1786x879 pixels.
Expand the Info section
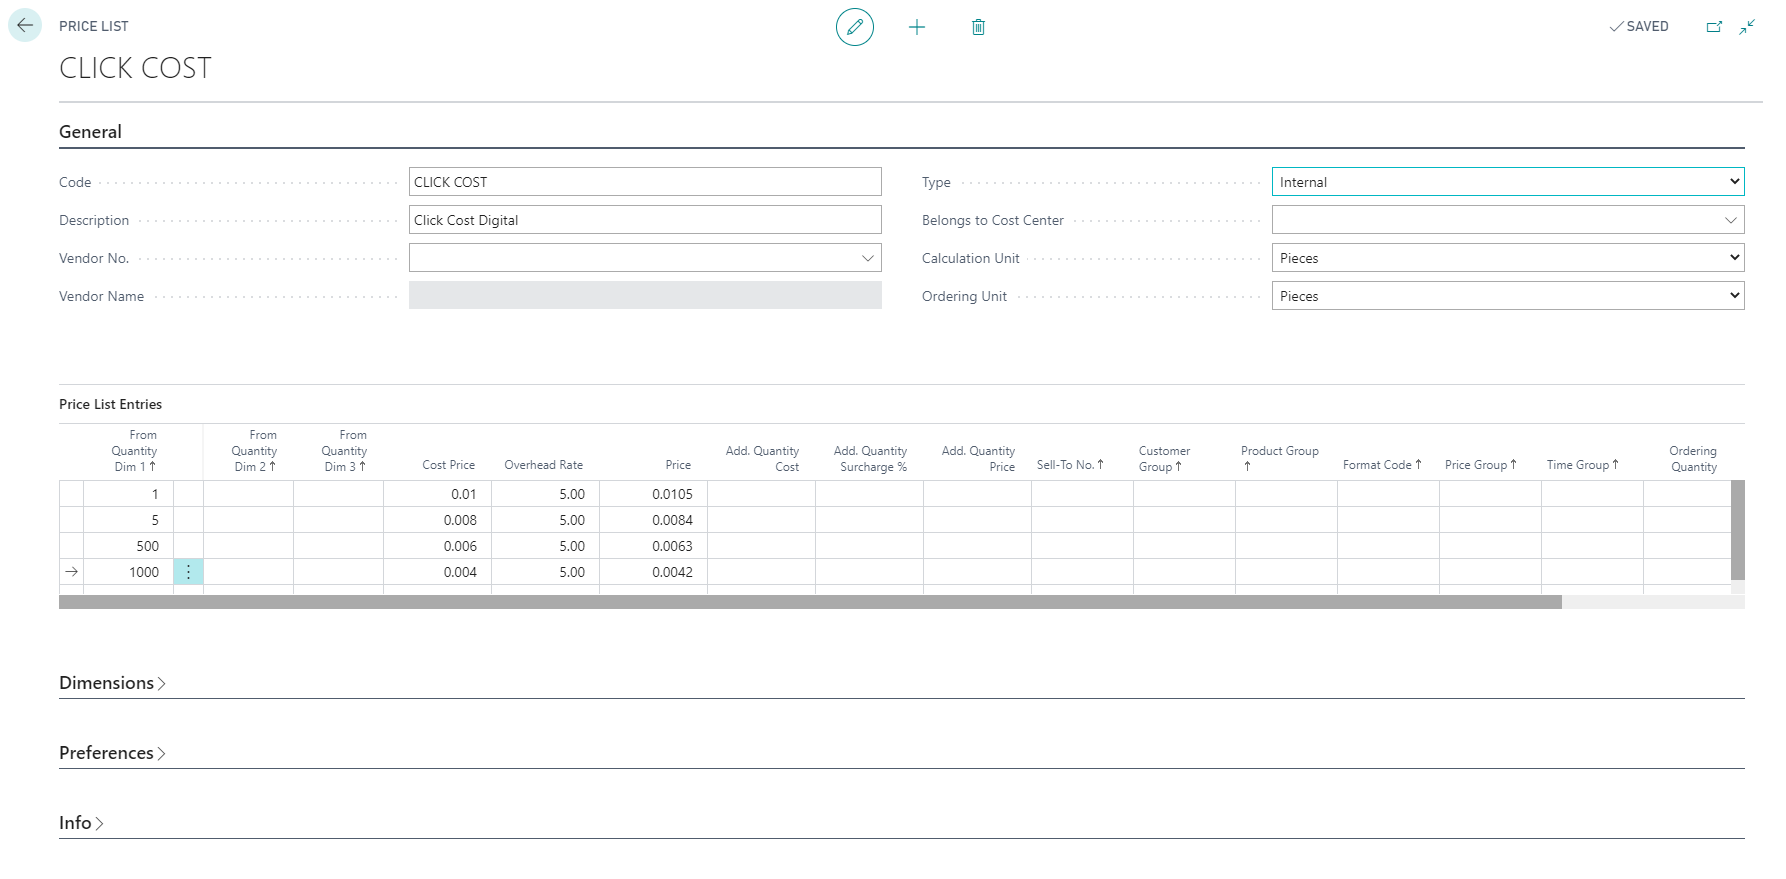pyautogui.click(x=81, y=823)
